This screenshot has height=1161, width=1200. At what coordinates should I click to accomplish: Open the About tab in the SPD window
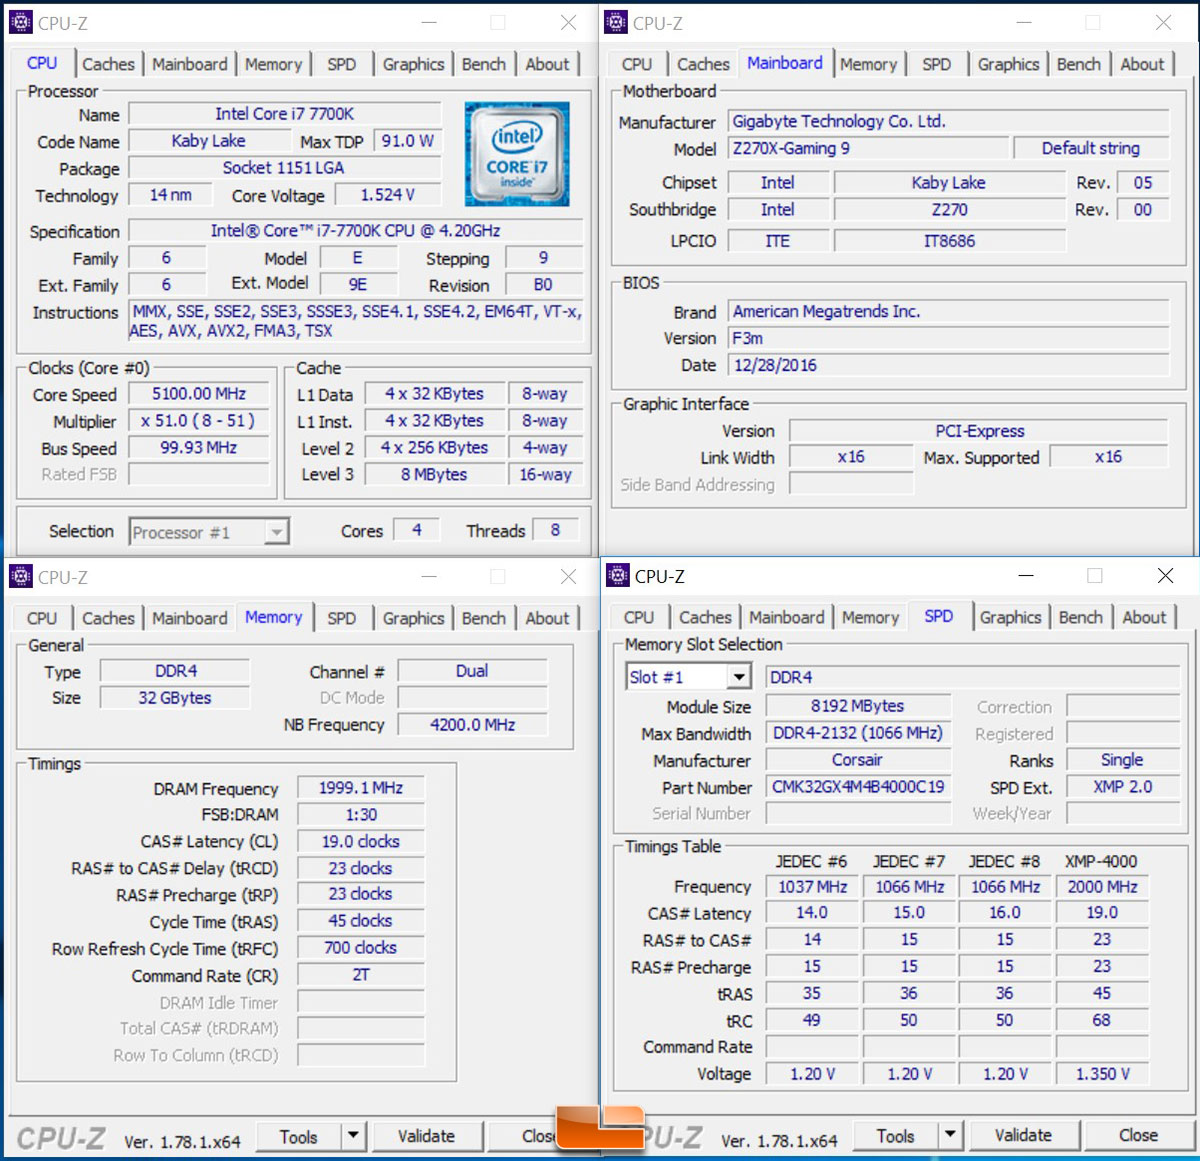point(1144,617)
